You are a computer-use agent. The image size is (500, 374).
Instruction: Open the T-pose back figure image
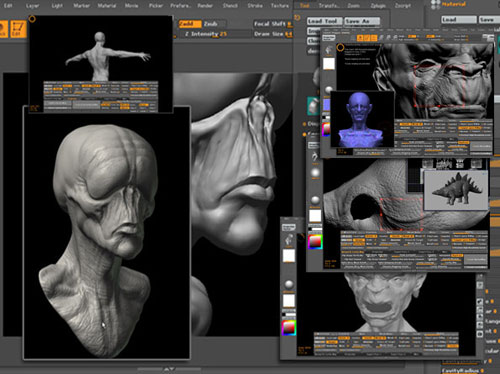coord(101,64)
